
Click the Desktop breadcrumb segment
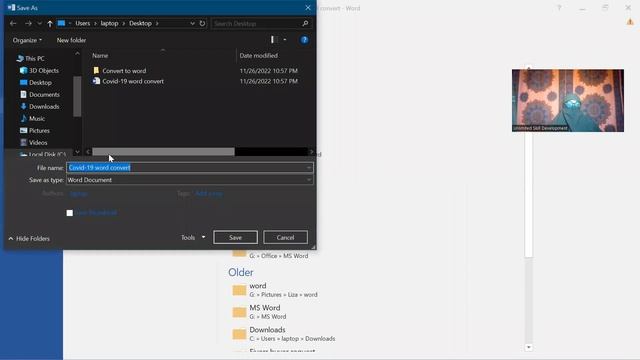(140, 23)
